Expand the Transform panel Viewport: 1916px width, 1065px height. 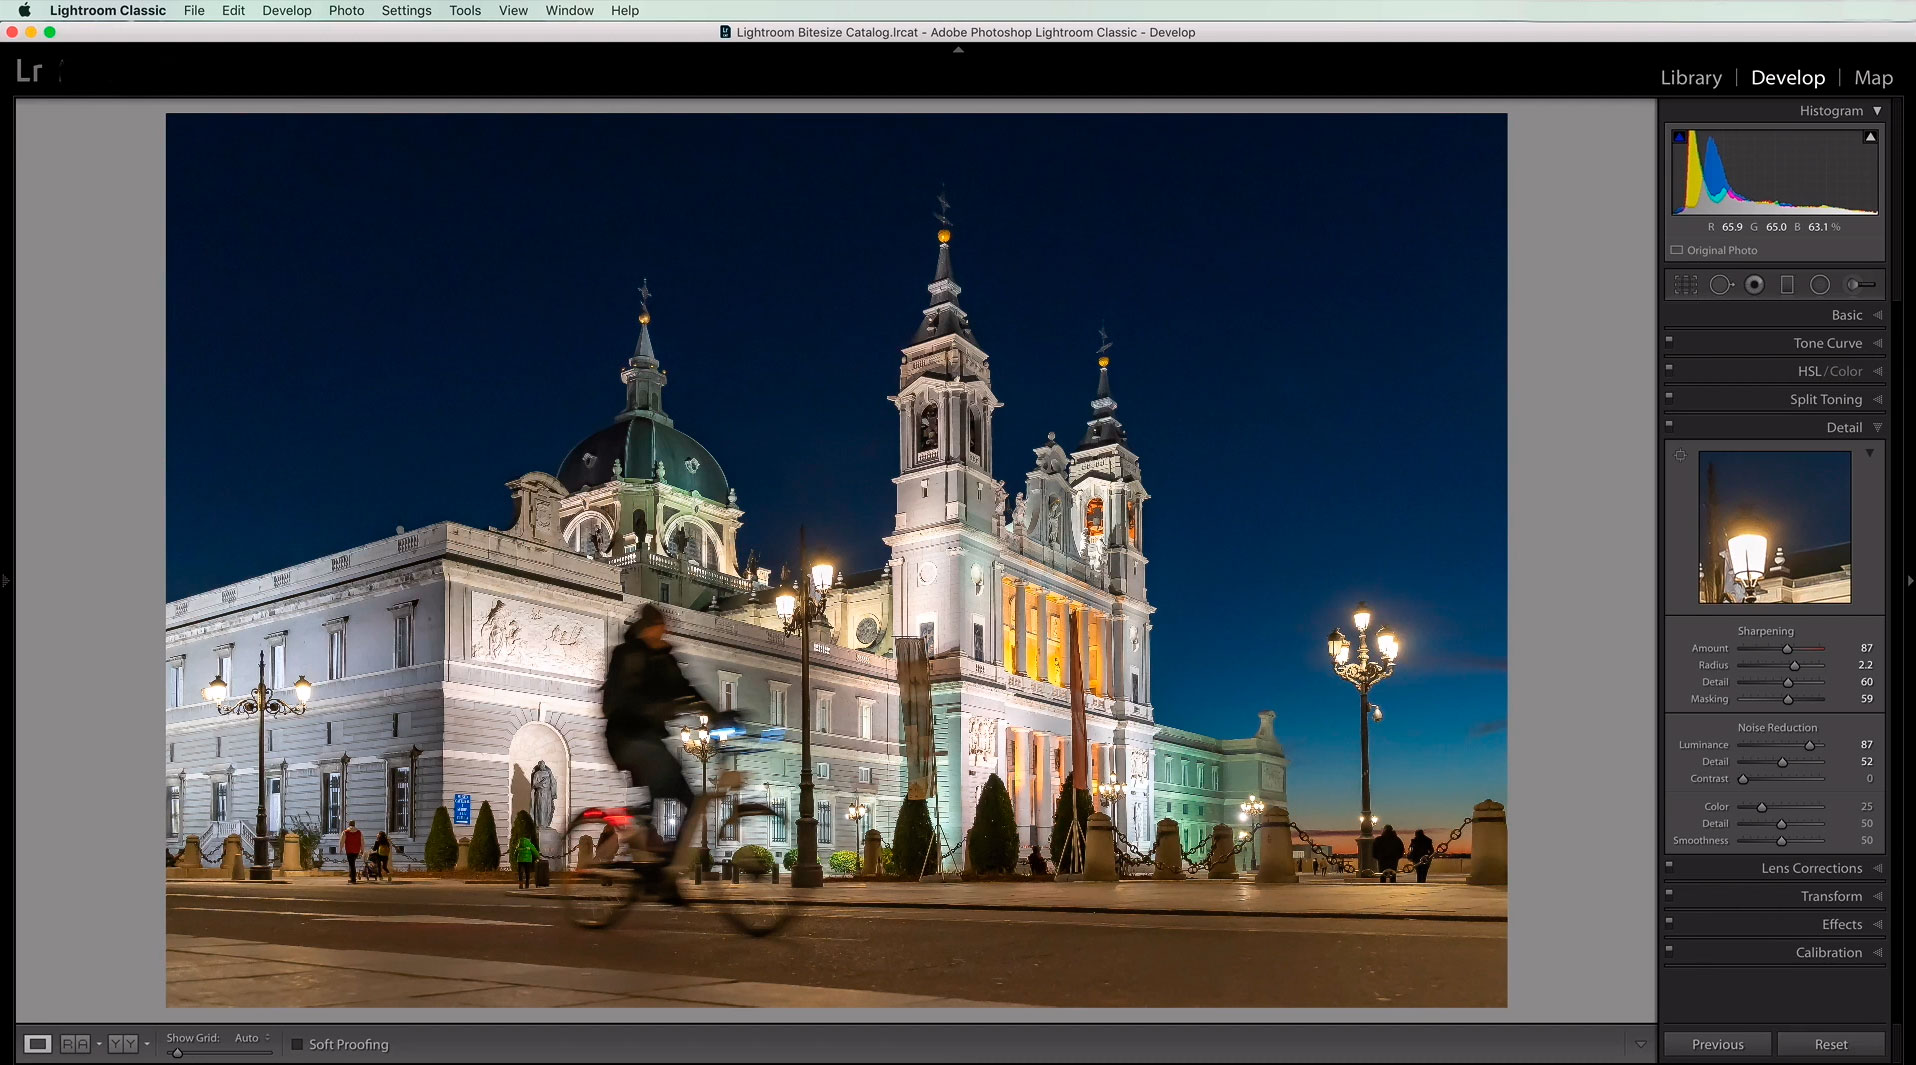pyautogui.click(x=1877, y=896)
